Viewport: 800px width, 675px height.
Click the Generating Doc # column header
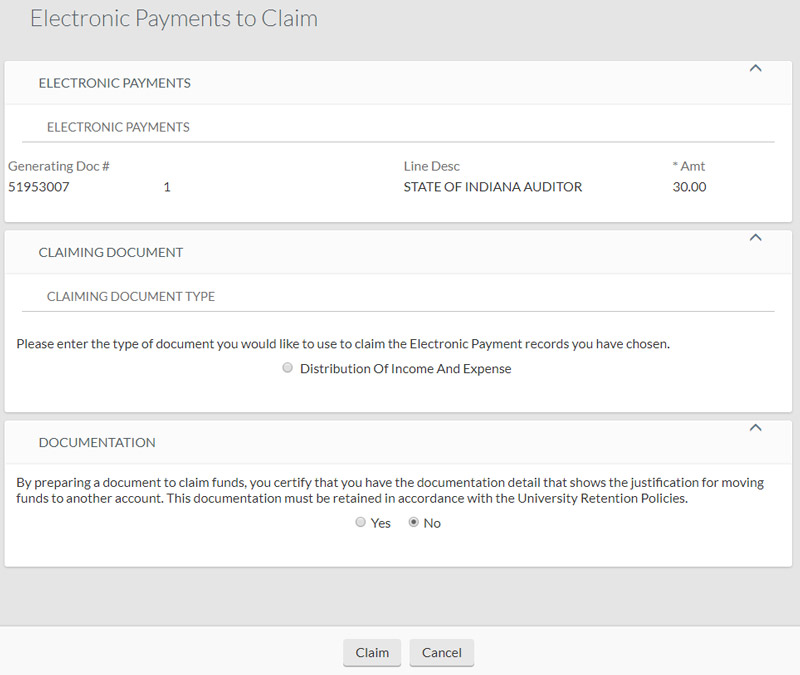58,166
